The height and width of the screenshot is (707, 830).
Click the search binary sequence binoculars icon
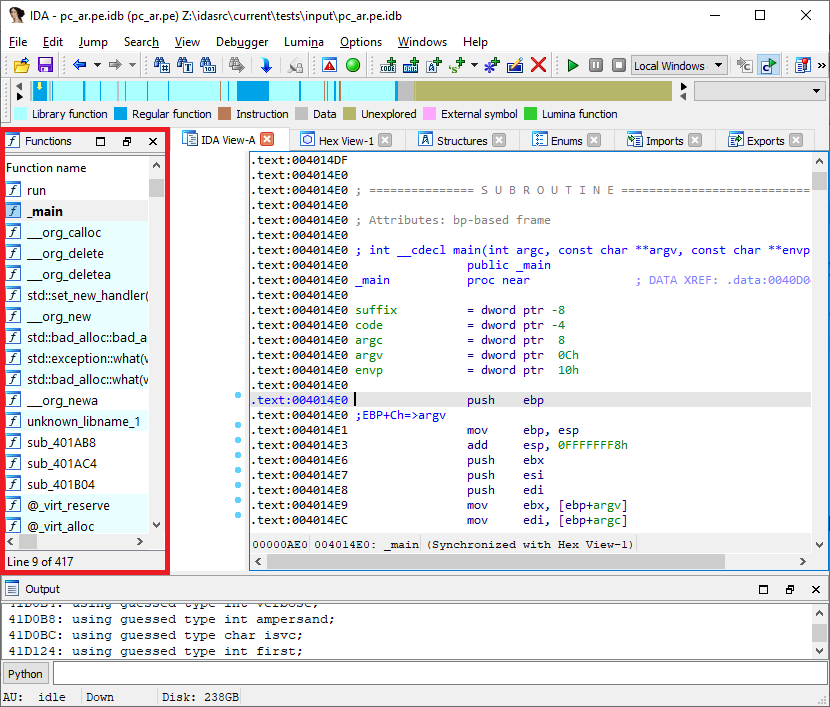click(x=208, y=65)
